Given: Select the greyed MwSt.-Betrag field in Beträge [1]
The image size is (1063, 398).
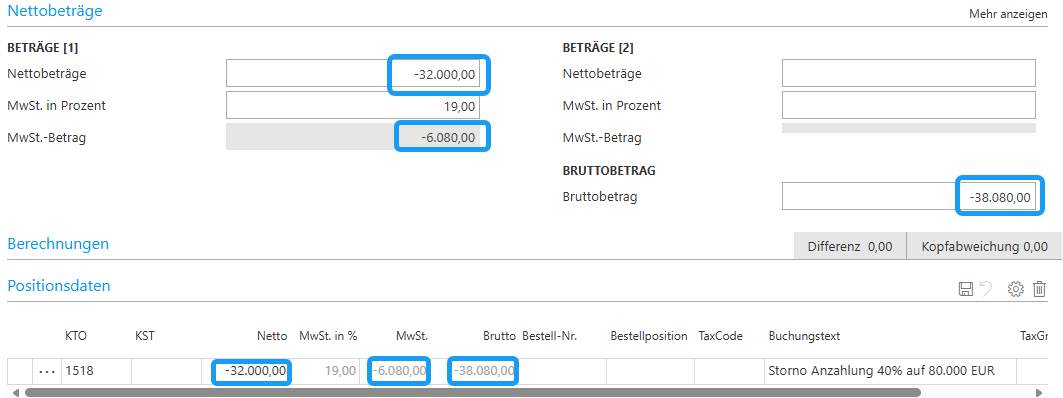Looking at the screenshot, I should point(353,137).
